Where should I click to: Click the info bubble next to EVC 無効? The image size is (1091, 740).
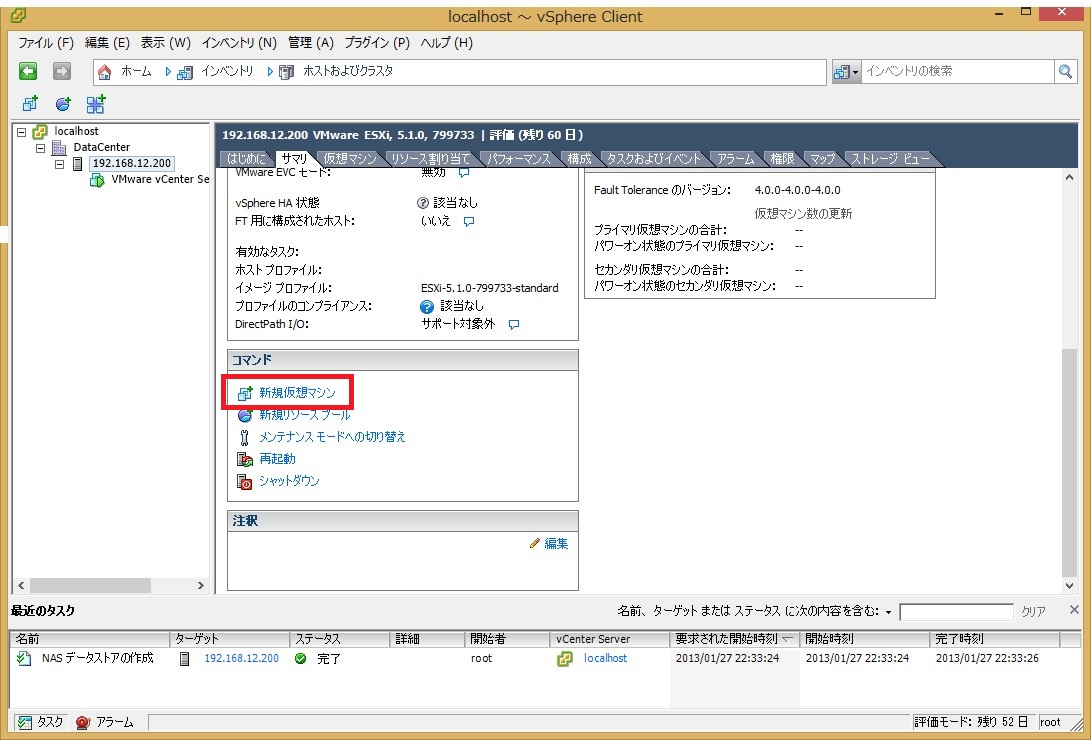click(x=463, y=172)
